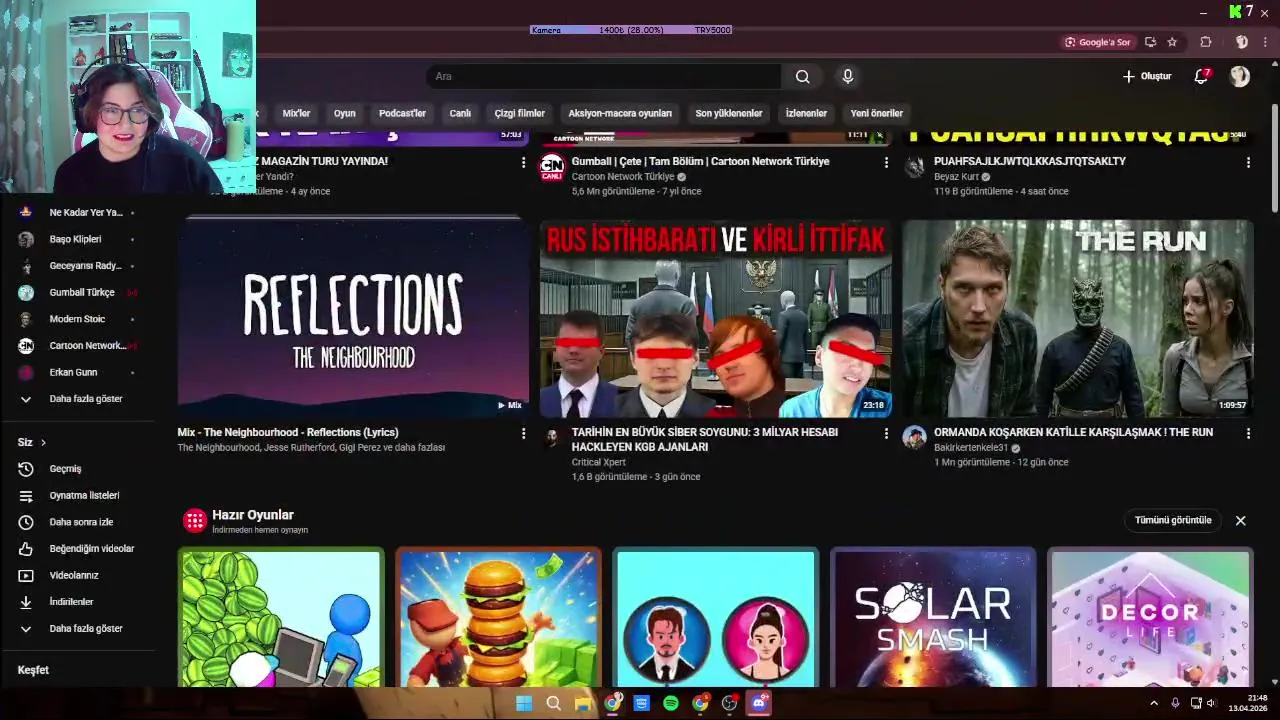Select the Yeni öneriler filter chip

876,114
